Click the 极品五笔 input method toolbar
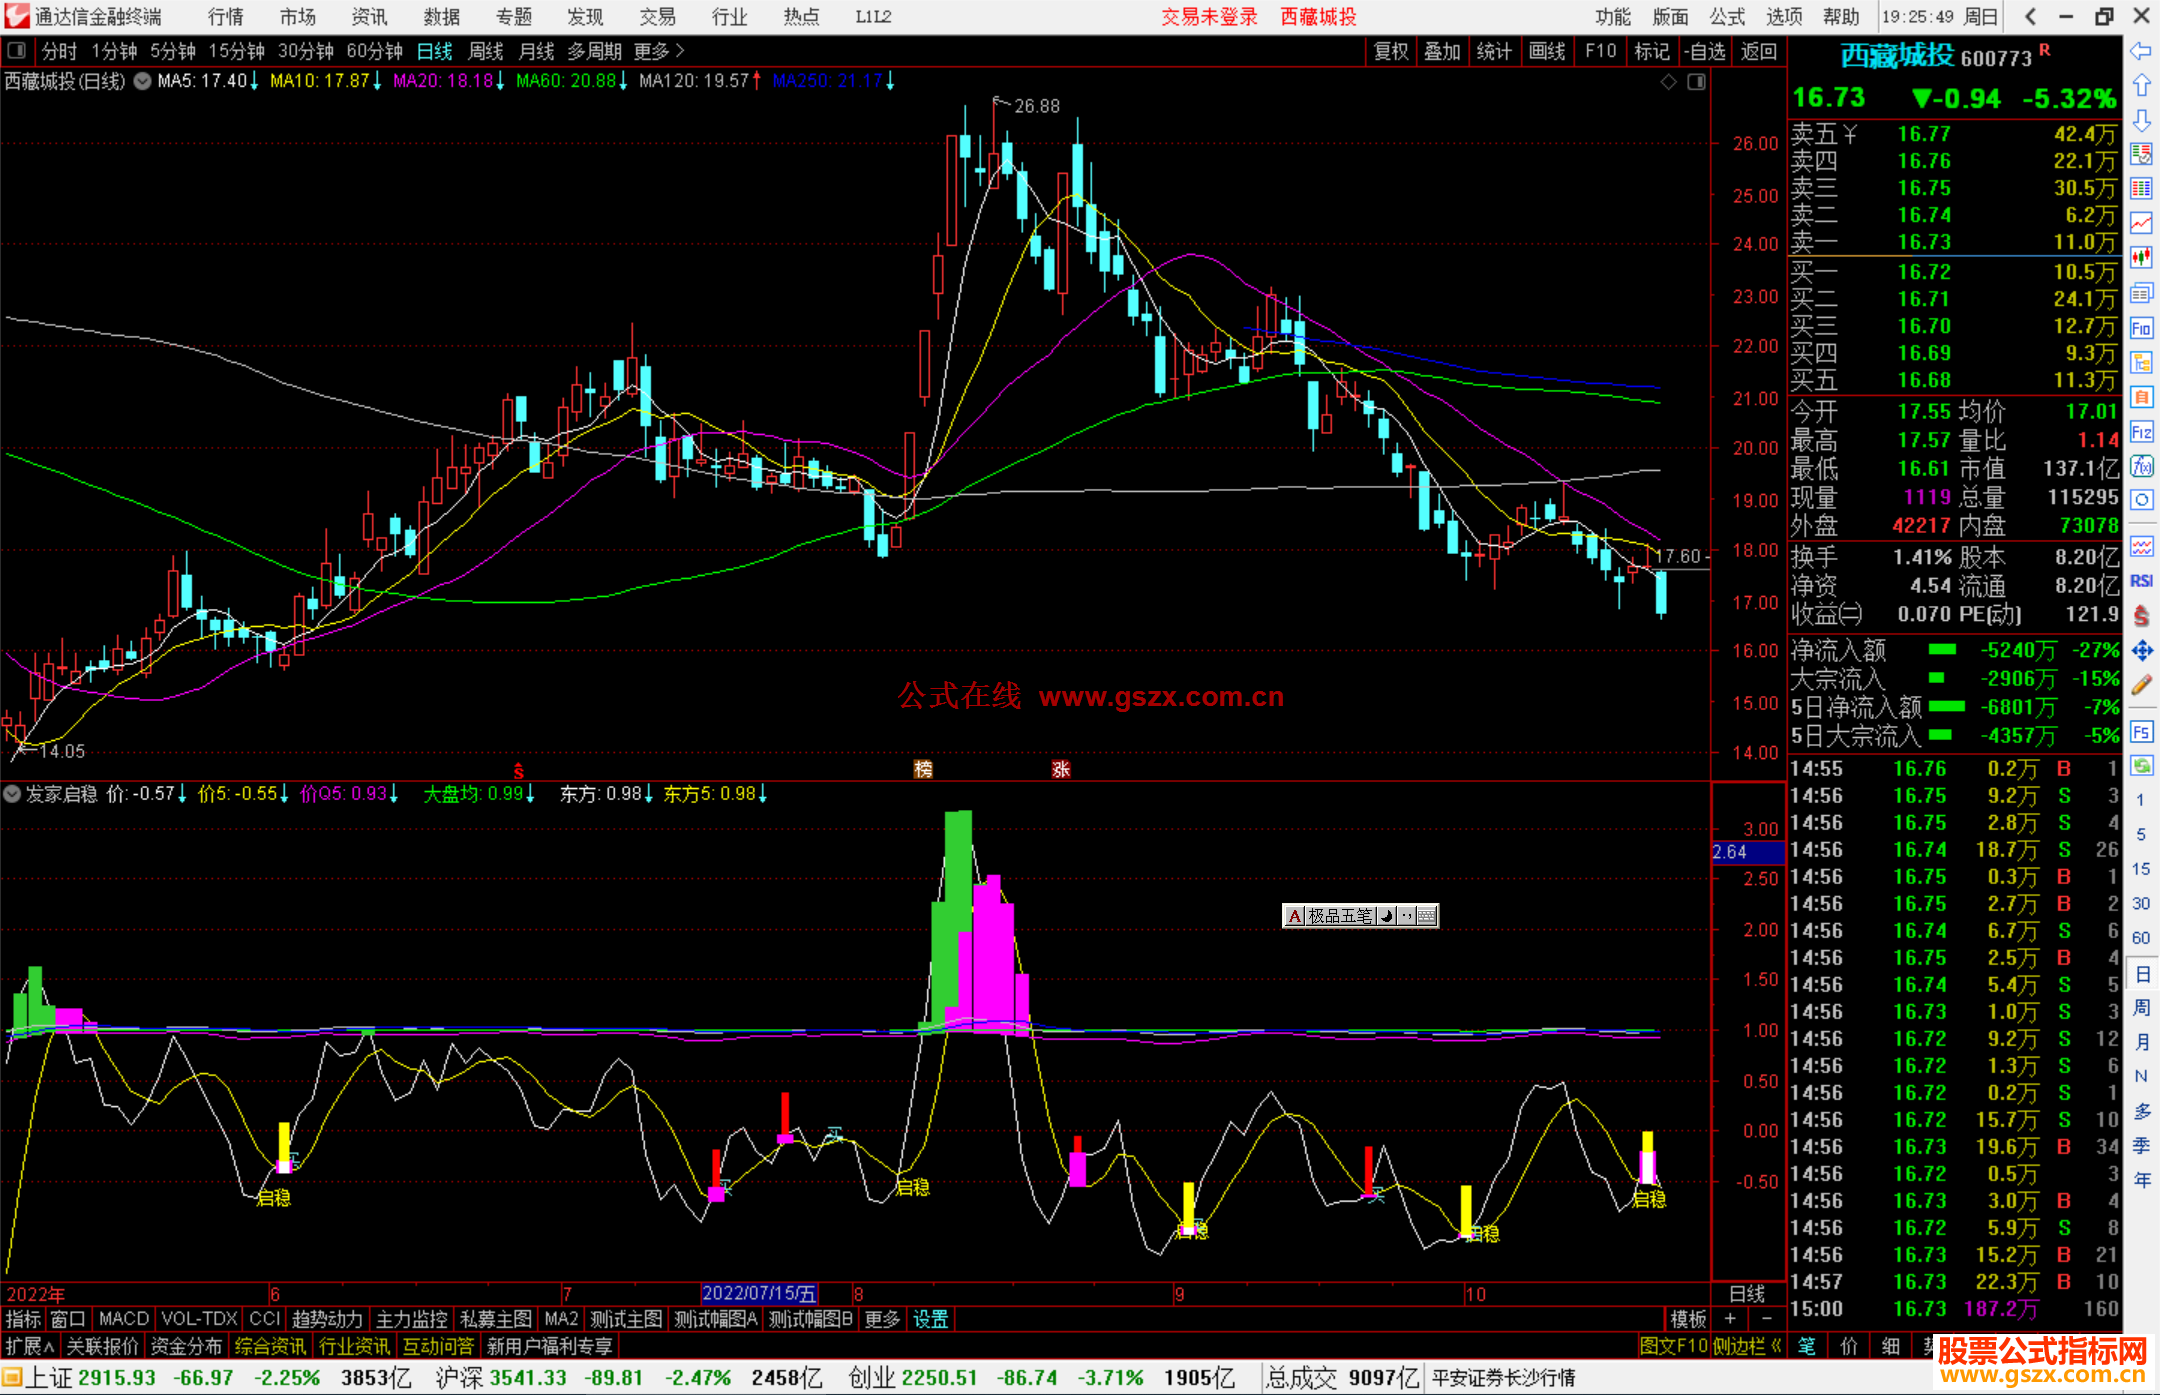The height and width of the screenshot is (1395, 2160). [x=1360, y=915]
